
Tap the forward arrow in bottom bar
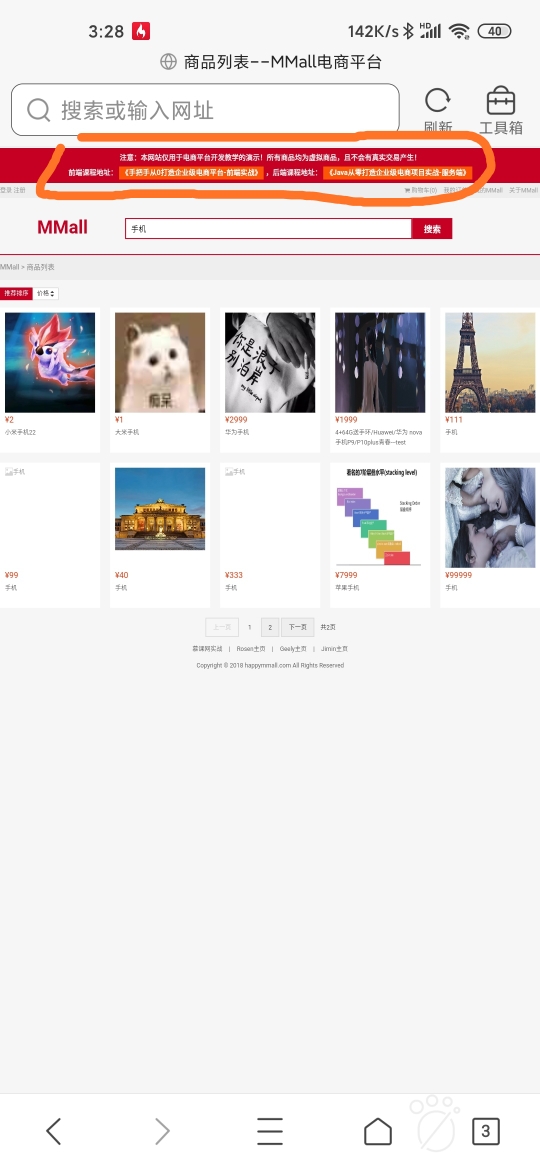coord(162,1131)
